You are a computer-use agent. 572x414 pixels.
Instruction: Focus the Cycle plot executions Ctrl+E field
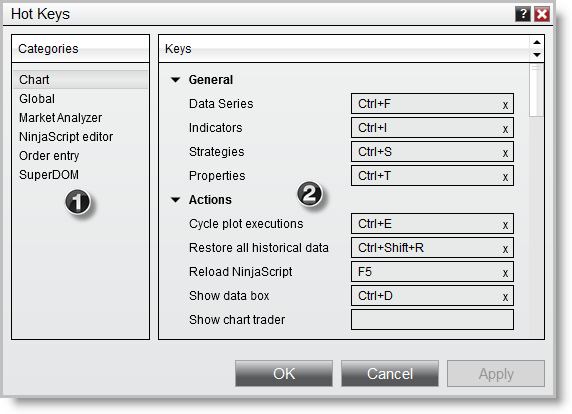pyautogui.click(x=432, y=224)
